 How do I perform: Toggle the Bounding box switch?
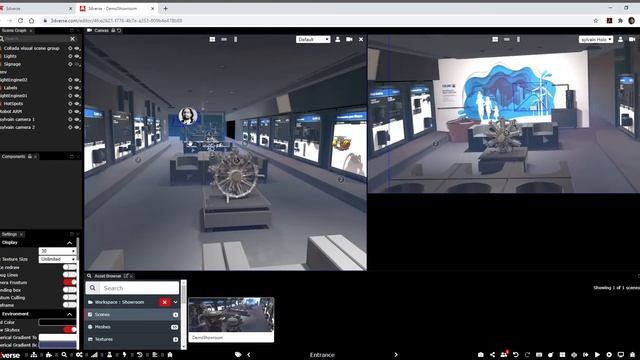click(x=70, y=290)
